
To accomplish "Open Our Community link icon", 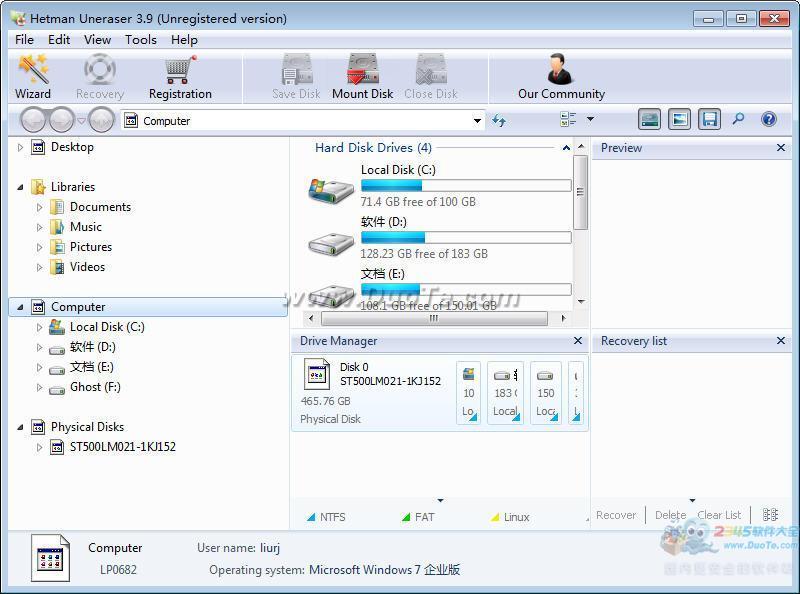I will click(x=561, y=69).
